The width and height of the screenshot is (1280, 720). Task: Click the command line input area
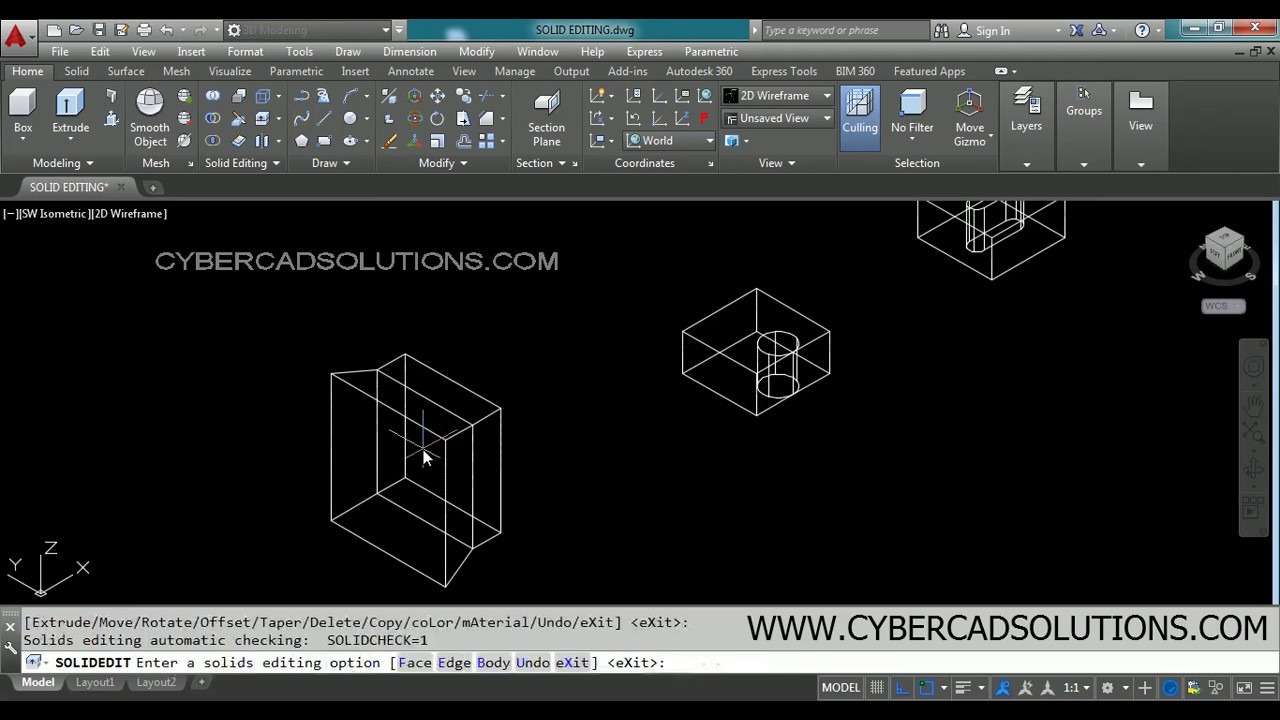click(x=640, y=663)
